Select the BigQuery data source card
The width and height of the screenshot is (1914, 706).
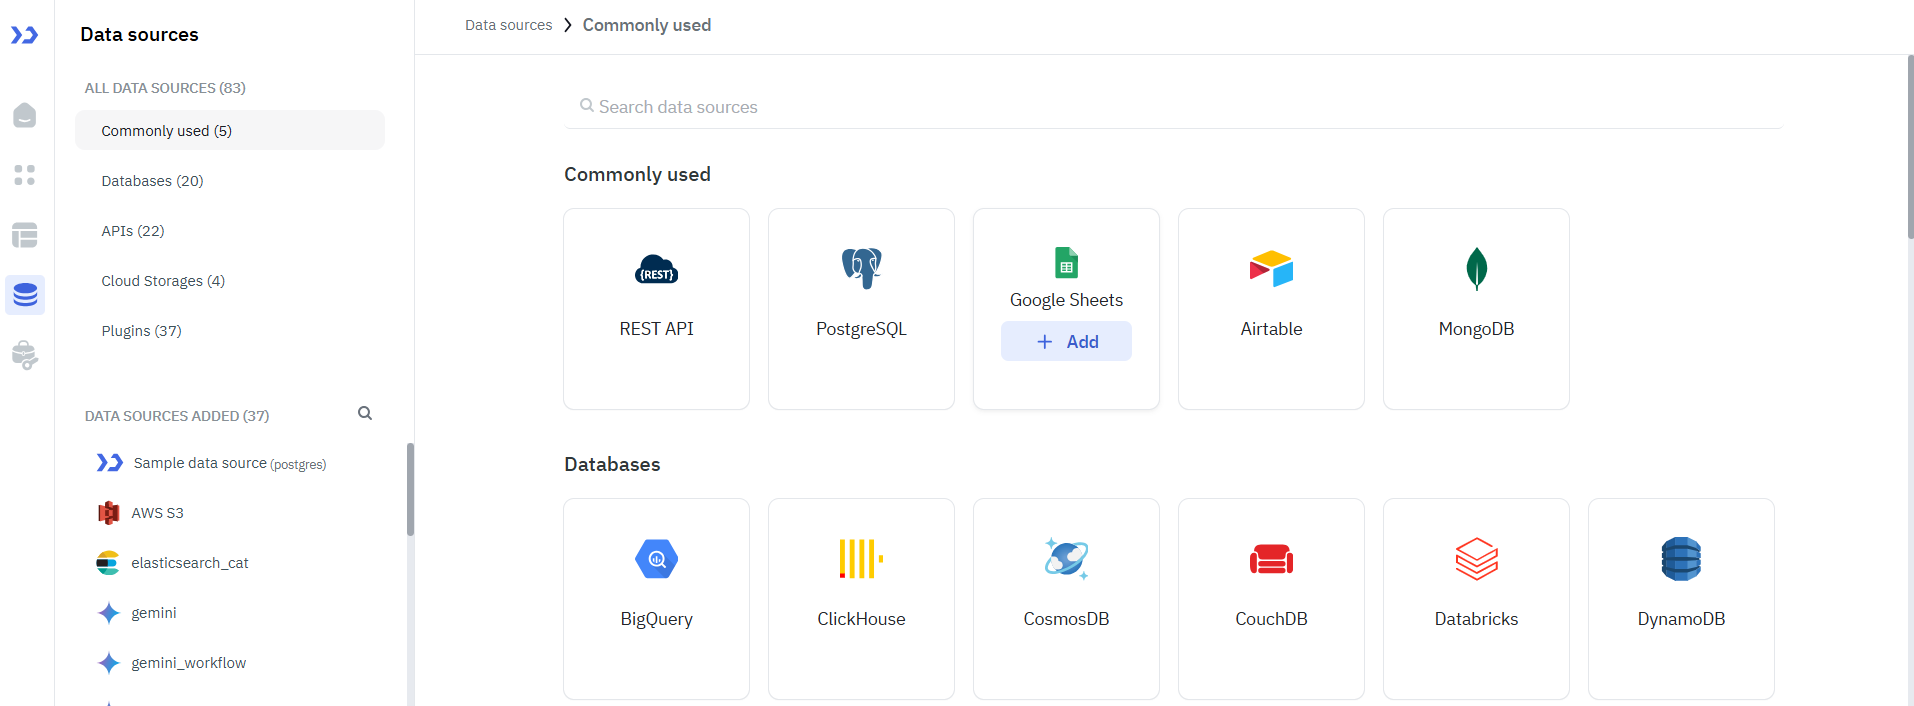tap(656, 598)
